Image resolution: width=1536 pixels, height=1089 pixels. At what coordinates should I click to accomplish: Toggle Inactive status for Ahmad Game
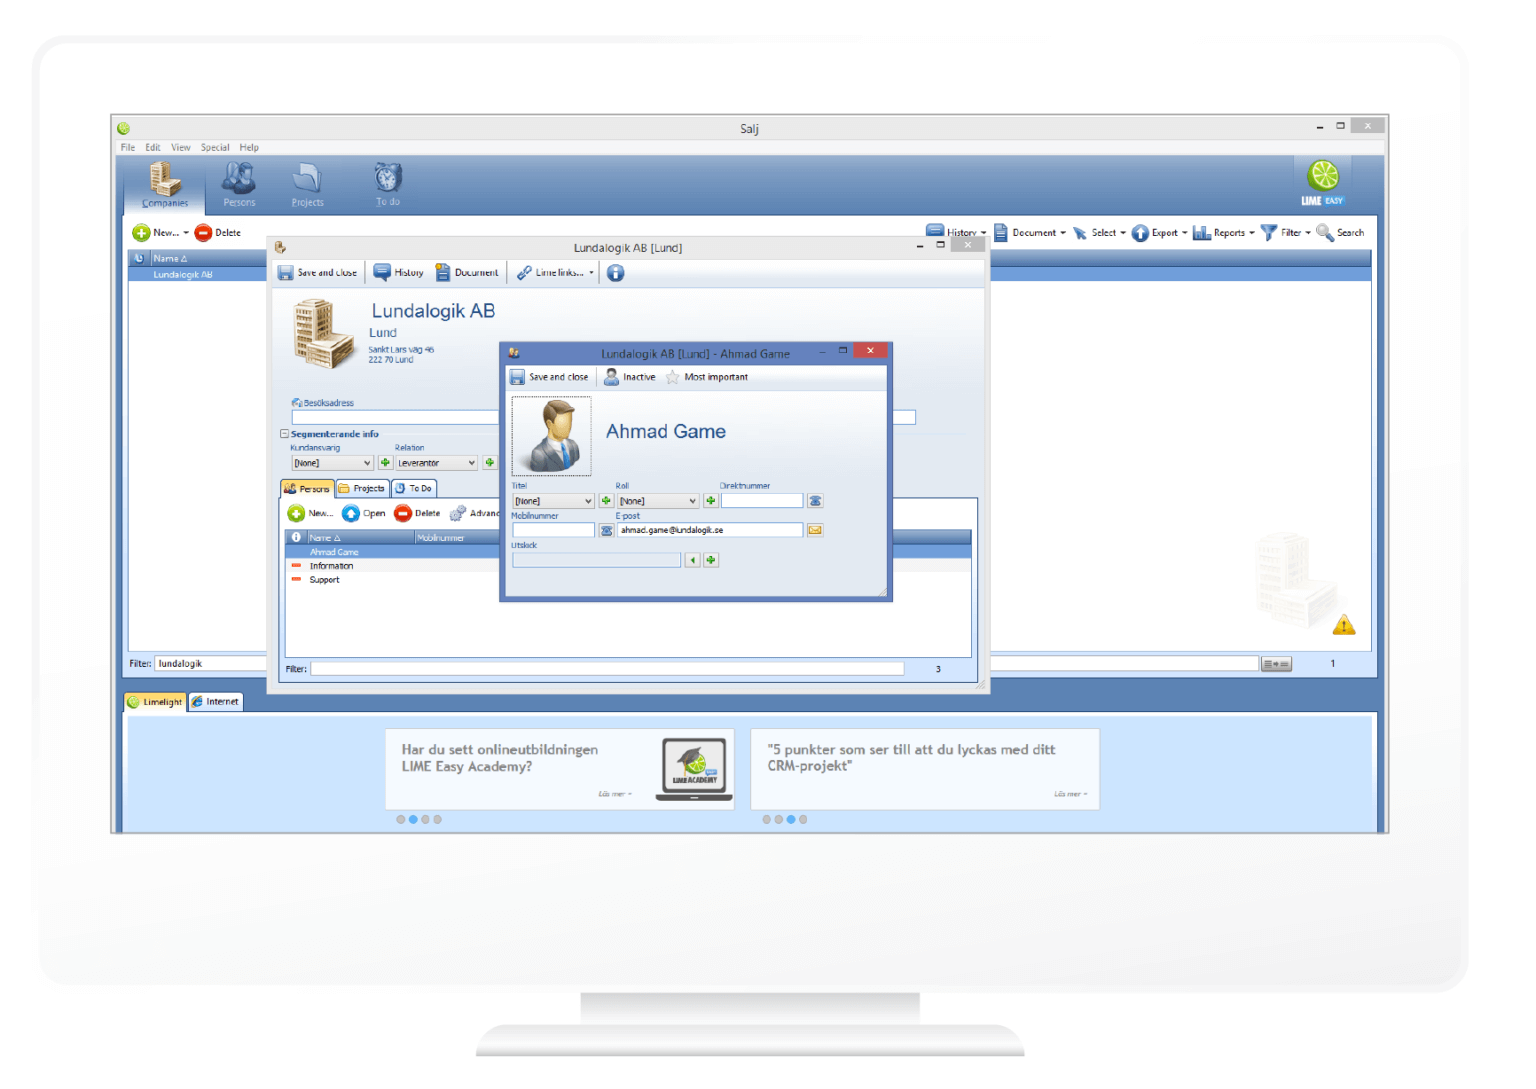(x=630, y=377)
